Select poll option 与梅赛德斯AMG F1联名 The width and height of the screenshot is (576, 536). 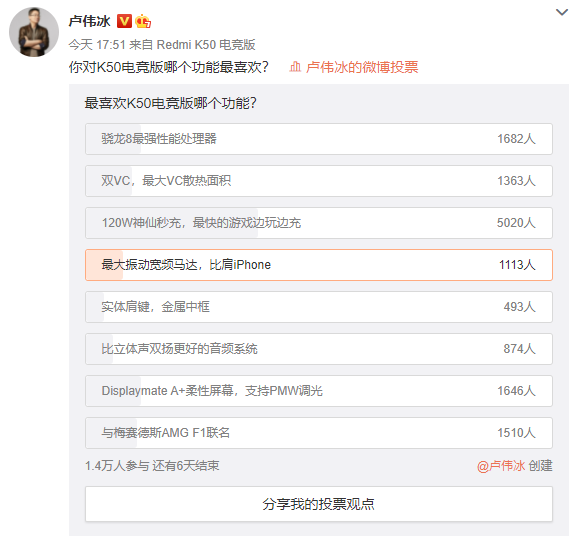[x=318, y=433]
